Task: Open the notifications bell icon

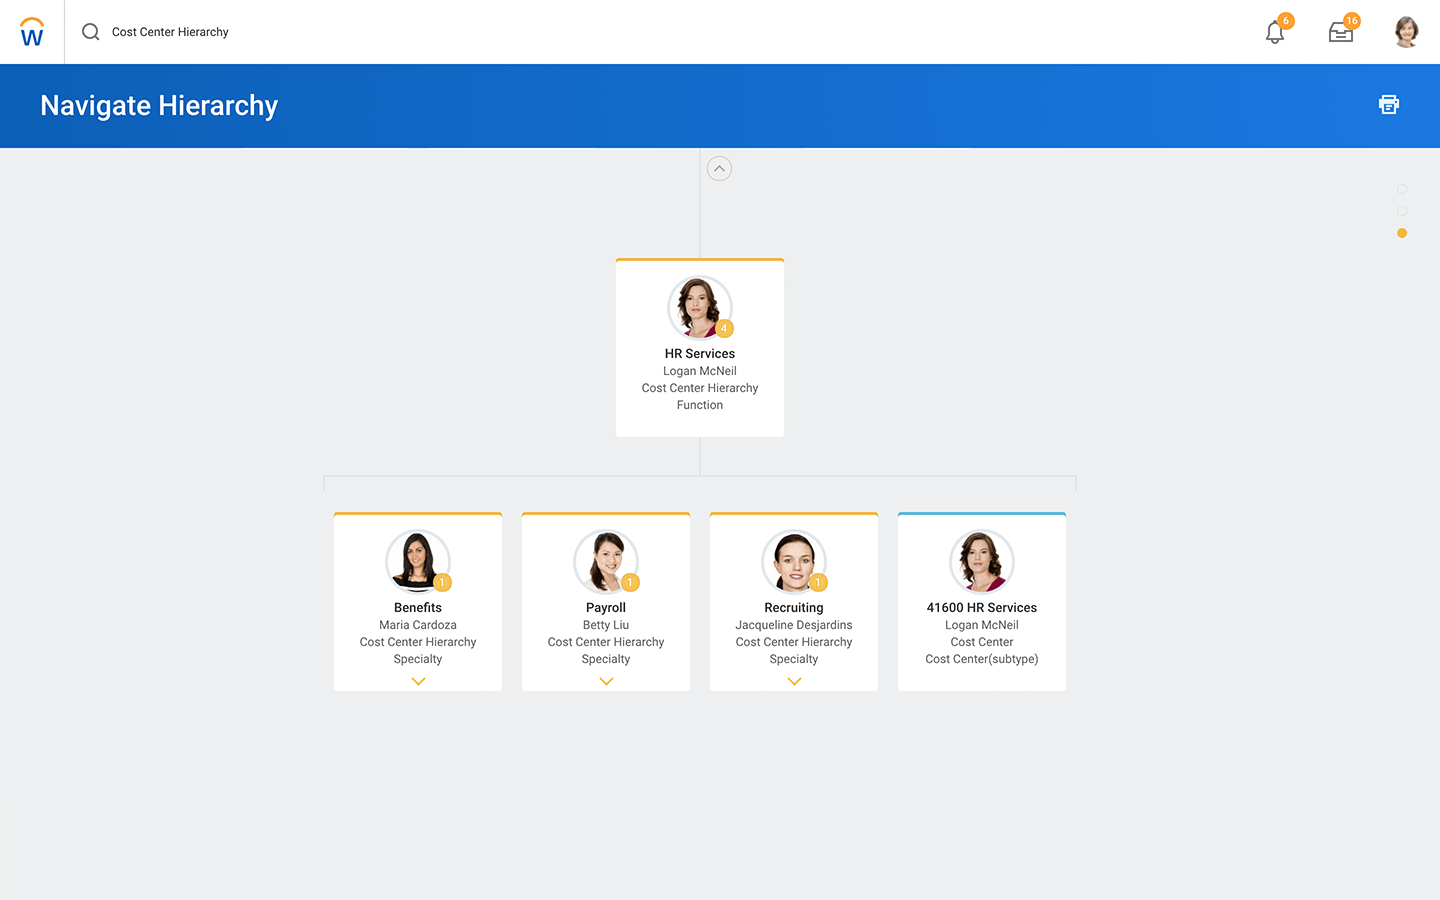Action: [1275, 32]
